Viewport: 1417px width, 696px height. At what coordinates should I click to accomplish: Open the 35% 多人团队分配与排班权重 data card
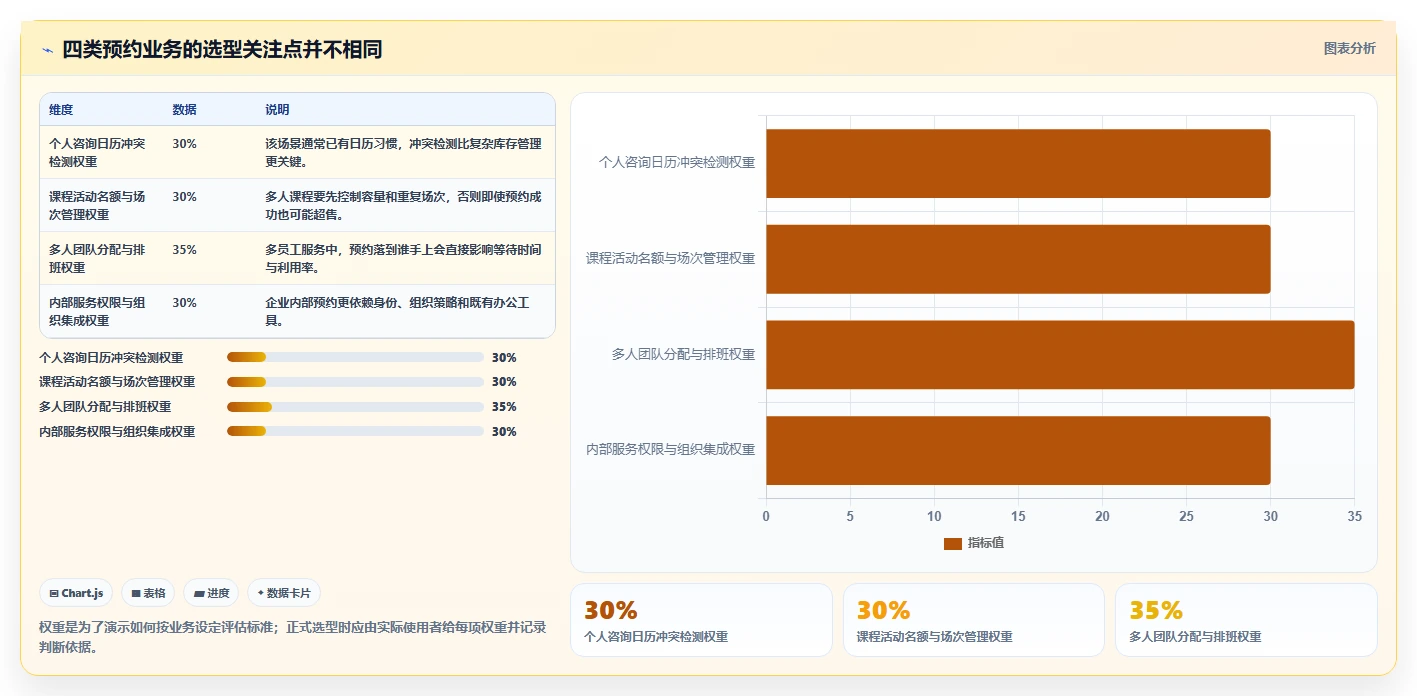(x=1246, y=620)
